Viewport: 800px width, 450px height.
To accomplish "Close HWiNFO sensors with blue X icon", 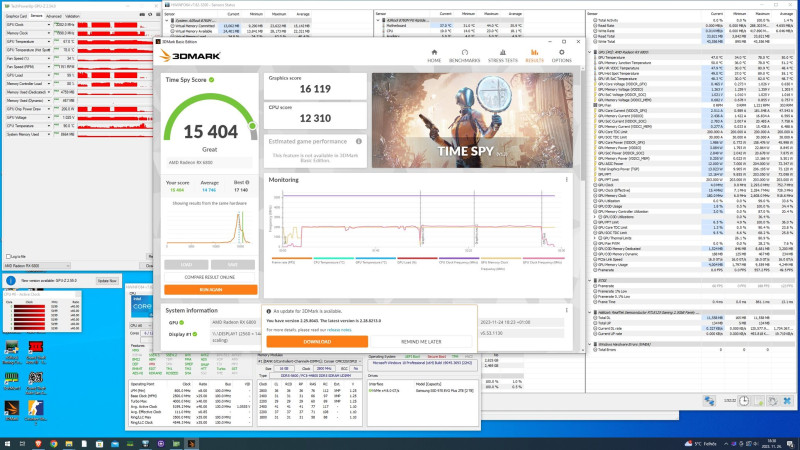I will pos(787,401).
